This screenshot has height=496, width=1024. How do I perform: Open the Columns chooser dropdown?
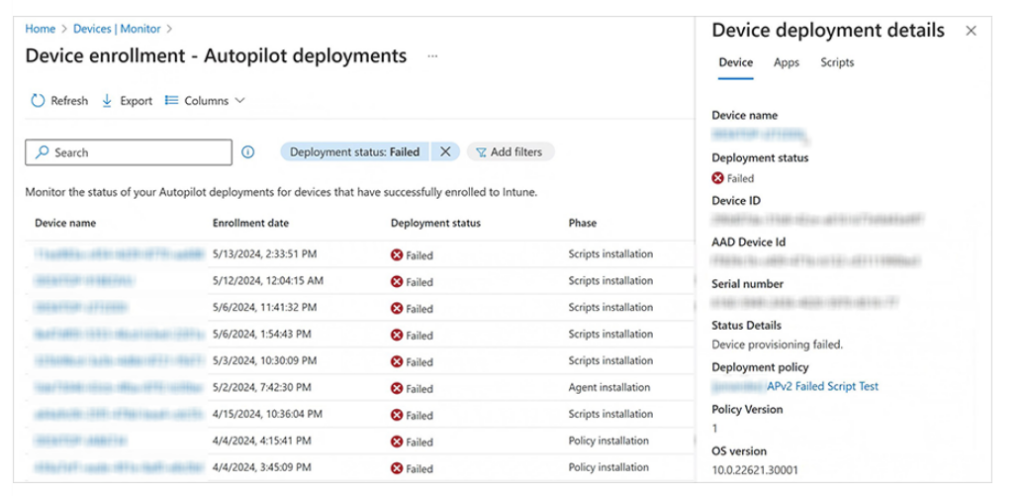tap(205, 101)
